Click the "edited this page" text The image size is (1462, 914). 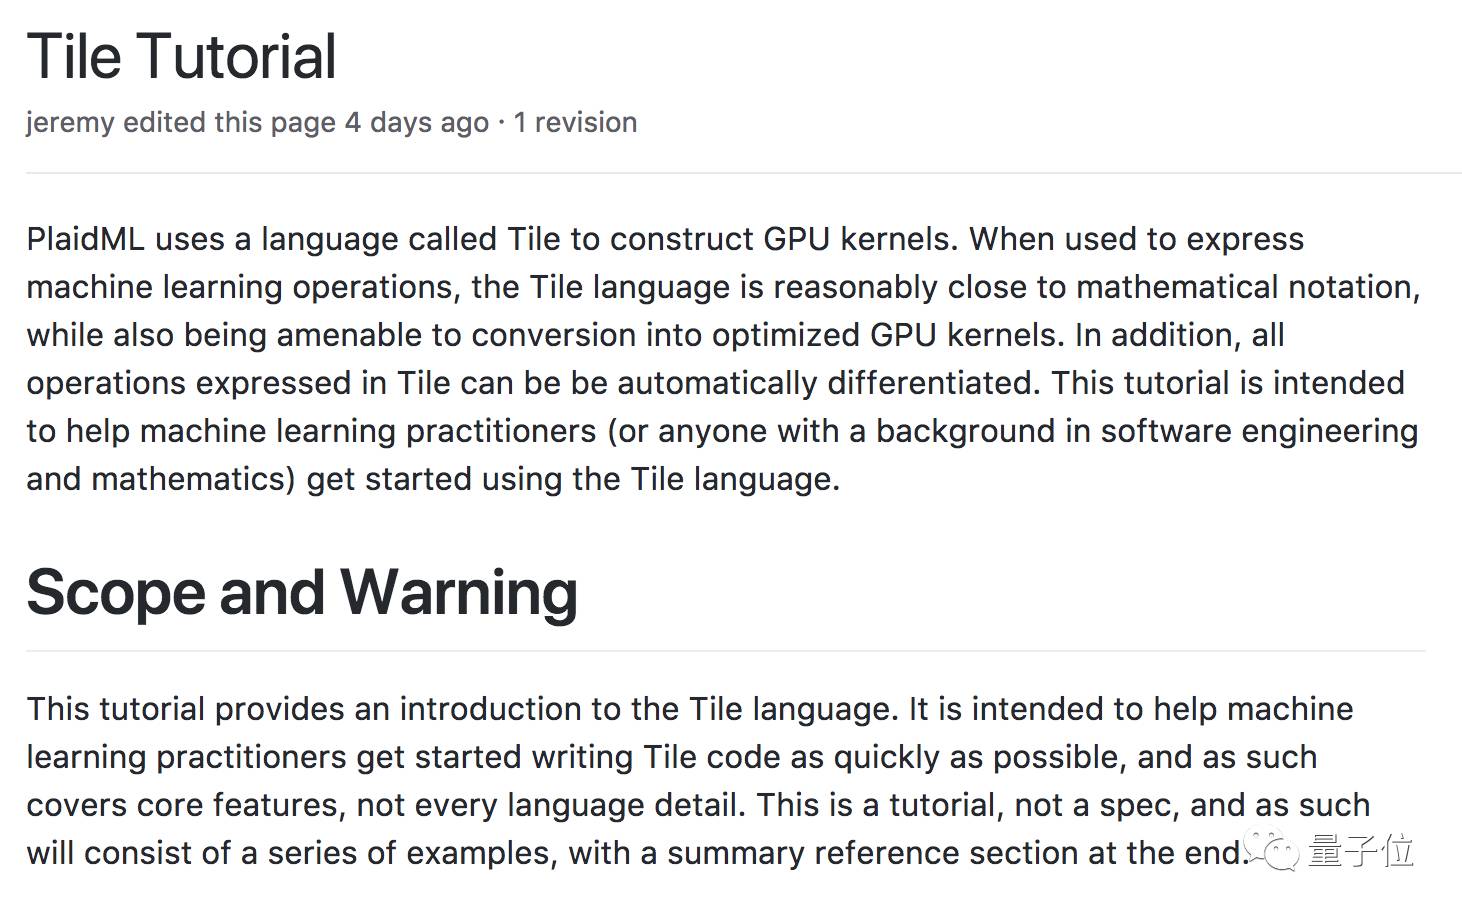point(229,122)
